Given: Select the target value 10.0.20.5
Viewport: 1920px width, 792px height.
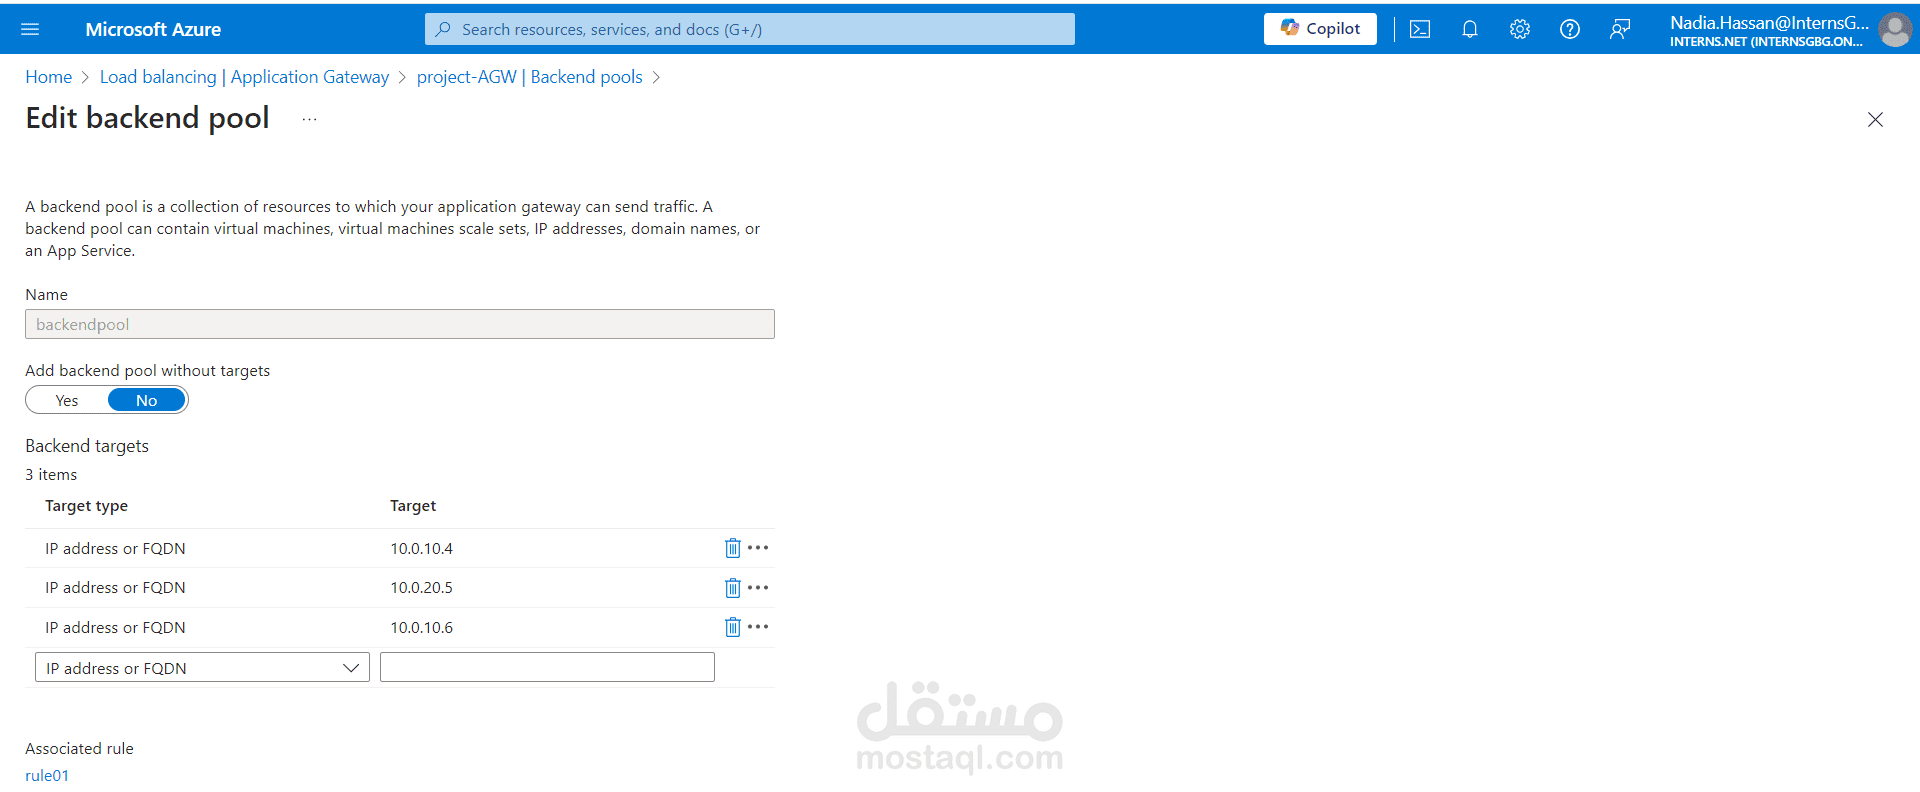Looking at the screenshot, I should [x=422, y=588].
